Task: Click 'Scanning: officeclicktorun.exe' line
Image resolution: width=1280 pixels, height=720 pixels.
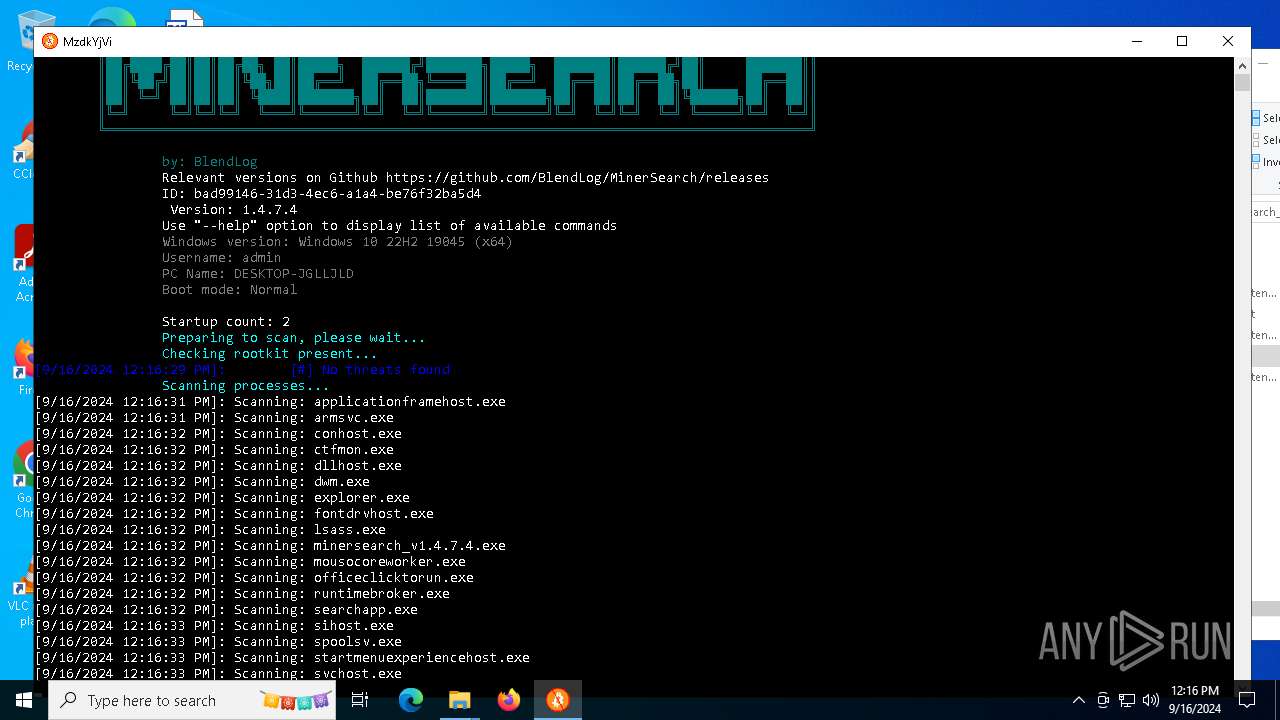Action: pyautogui.click(x=254, y=577)
